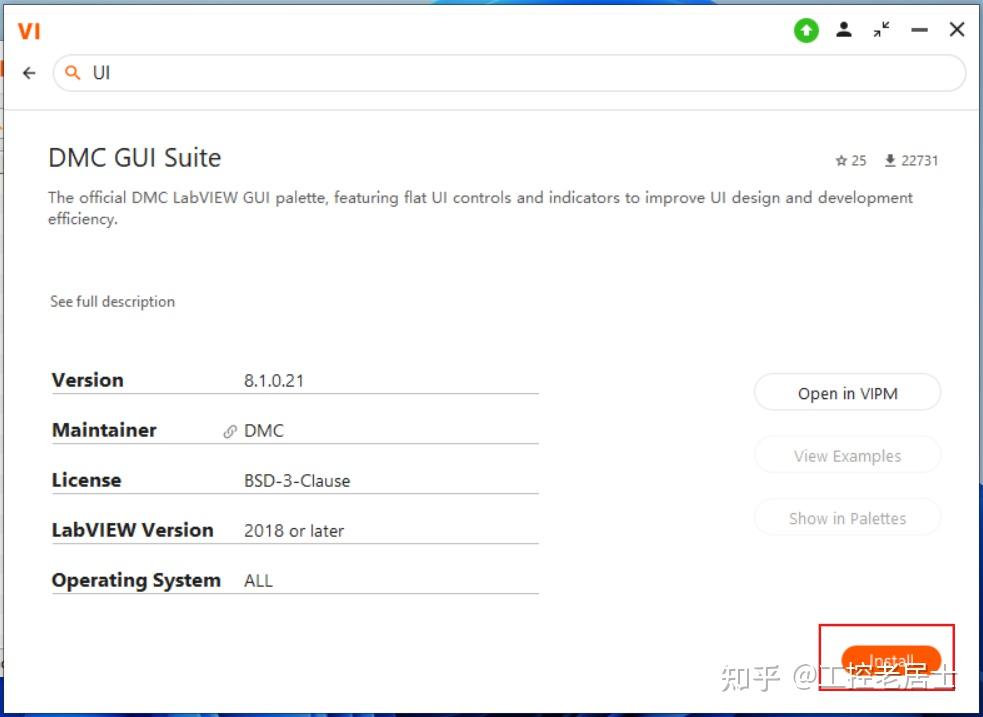Viewport: 983px width, 717px height.
Task: Click into the search field containing UI
Action: pos(509,73)
